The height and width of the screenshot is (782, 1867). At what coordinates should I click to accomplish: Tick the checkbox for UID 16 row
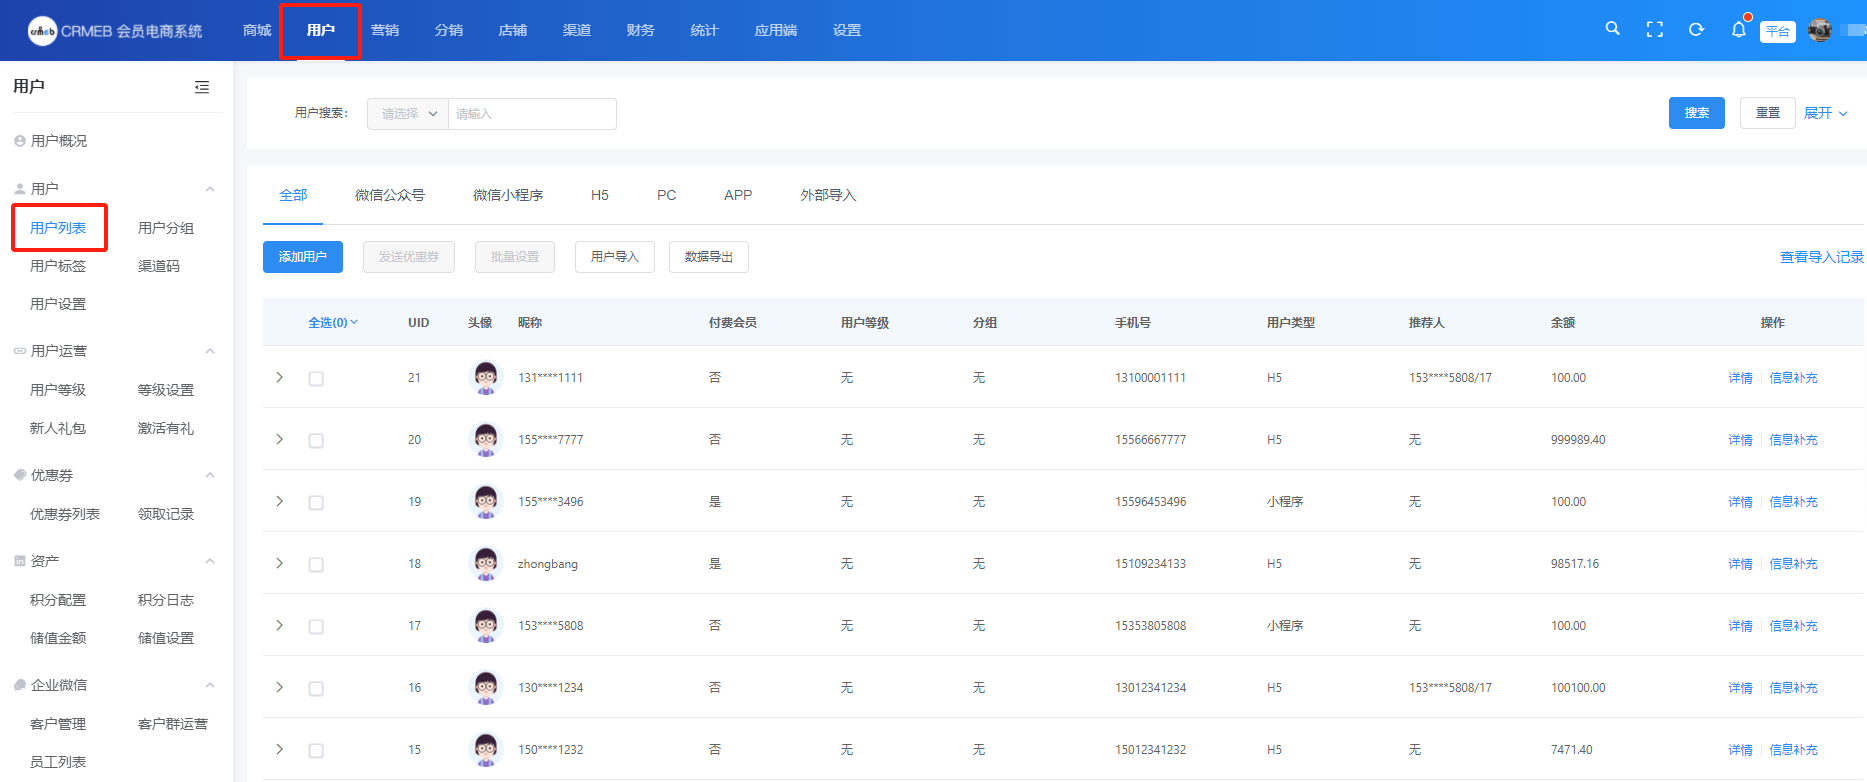316,689
